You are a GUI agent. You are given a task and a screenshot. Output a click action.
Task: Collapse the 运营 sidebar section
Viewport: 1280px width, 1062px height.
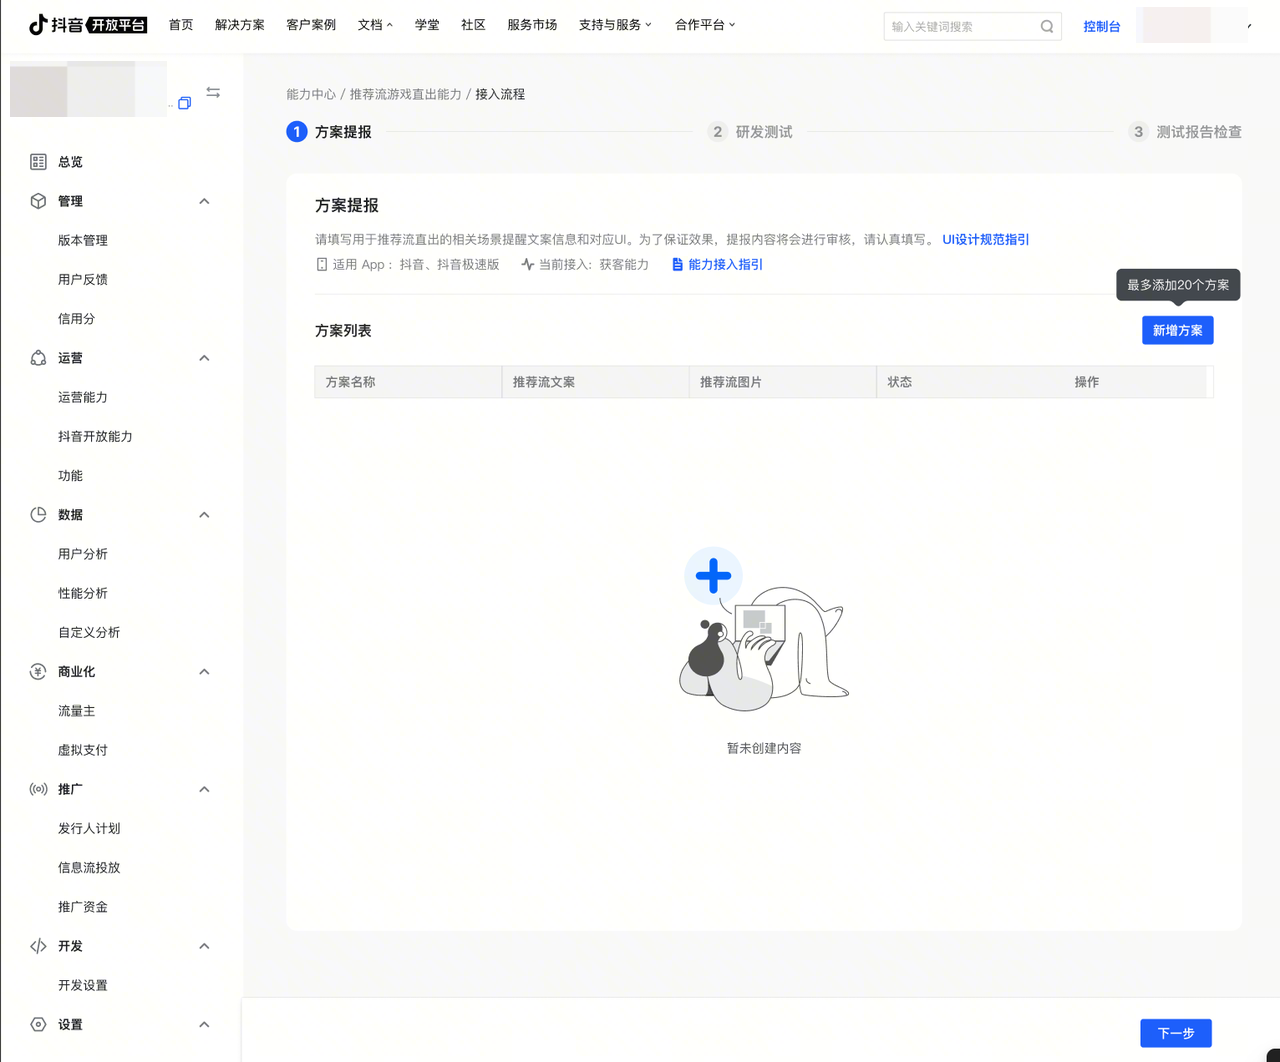click(x=204, y=358)
